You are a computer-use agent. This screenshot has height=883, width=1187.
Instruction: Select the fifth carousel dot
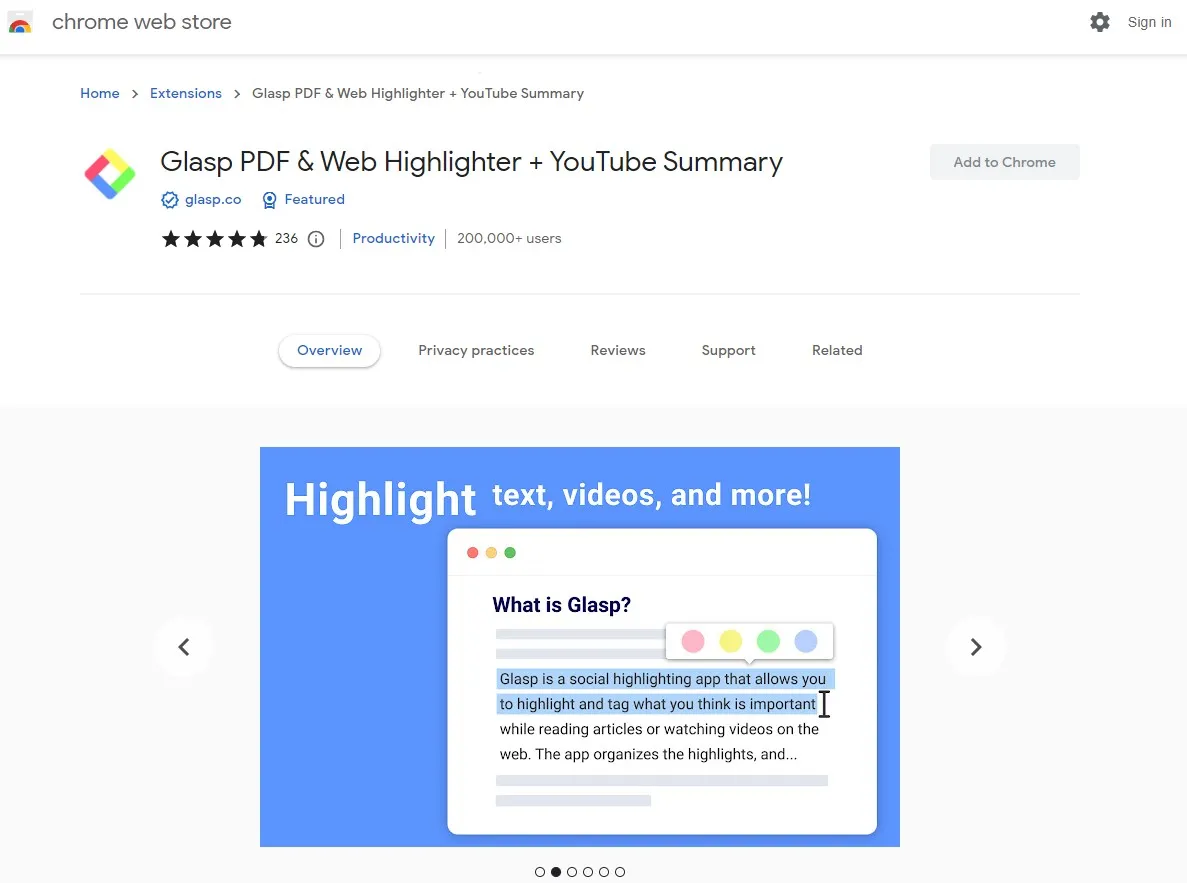[603, 872]
